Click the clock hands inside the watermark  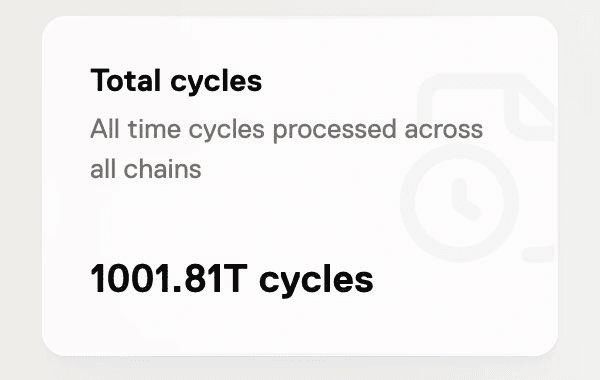(465, 200)
